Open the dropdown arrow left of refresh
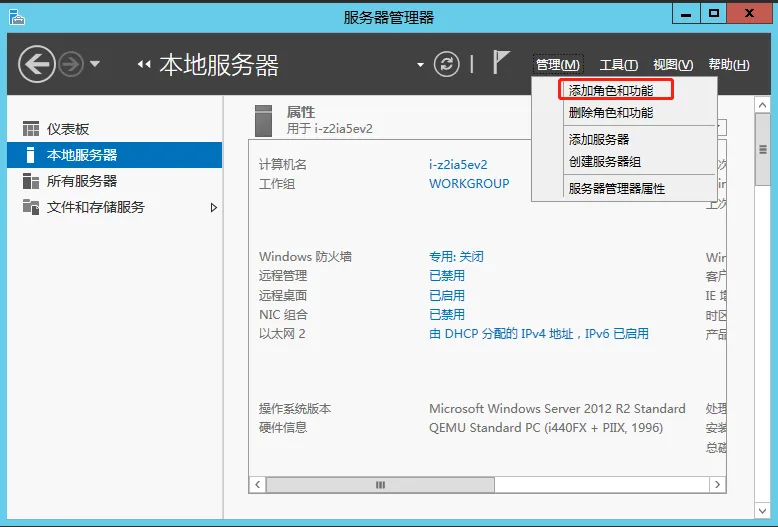The width and height of the screenshot is (778, 527). point(420,65)
